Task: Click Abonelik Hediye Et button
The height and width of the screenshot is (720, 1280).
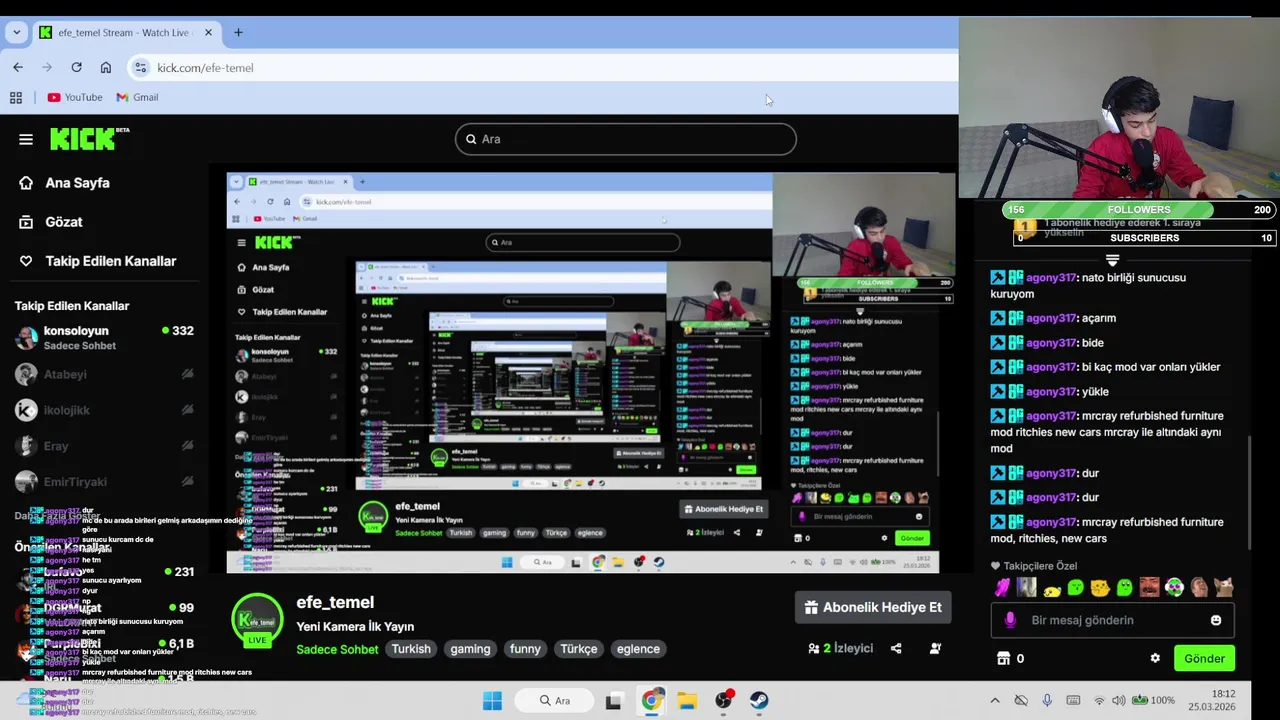Action: tap(873, 607)
